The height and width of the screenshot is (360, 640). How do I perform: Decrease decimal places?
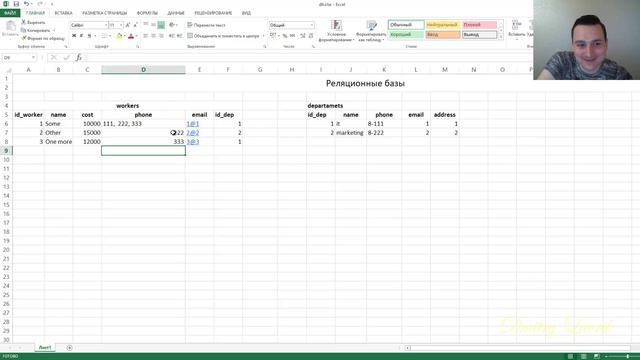click(311, 36)
